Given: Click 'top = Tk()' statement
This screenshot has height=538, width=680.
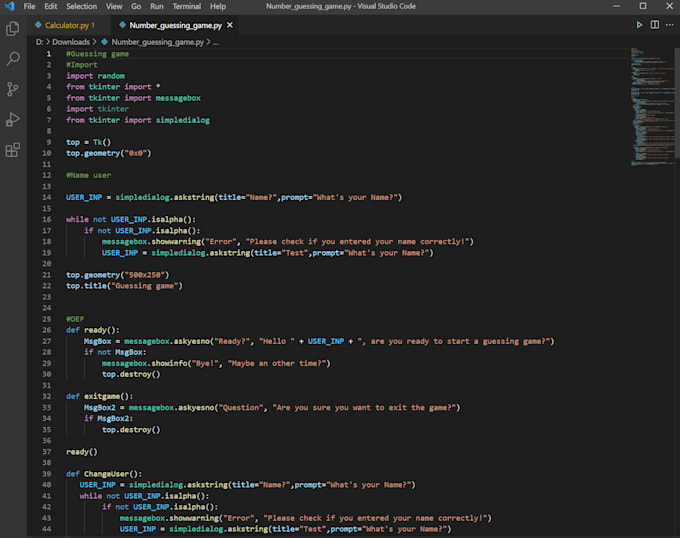Looking at the screenshot, I should (x=88, y=142).
